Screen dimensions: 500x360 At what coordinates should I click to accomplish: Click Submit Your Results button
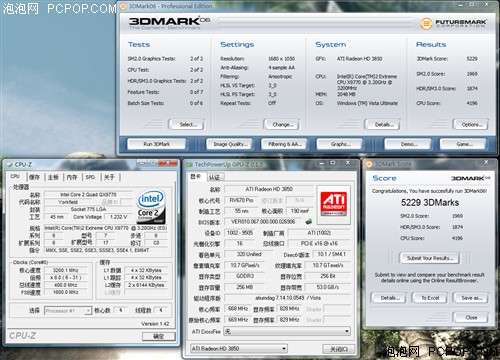(429, 258)
